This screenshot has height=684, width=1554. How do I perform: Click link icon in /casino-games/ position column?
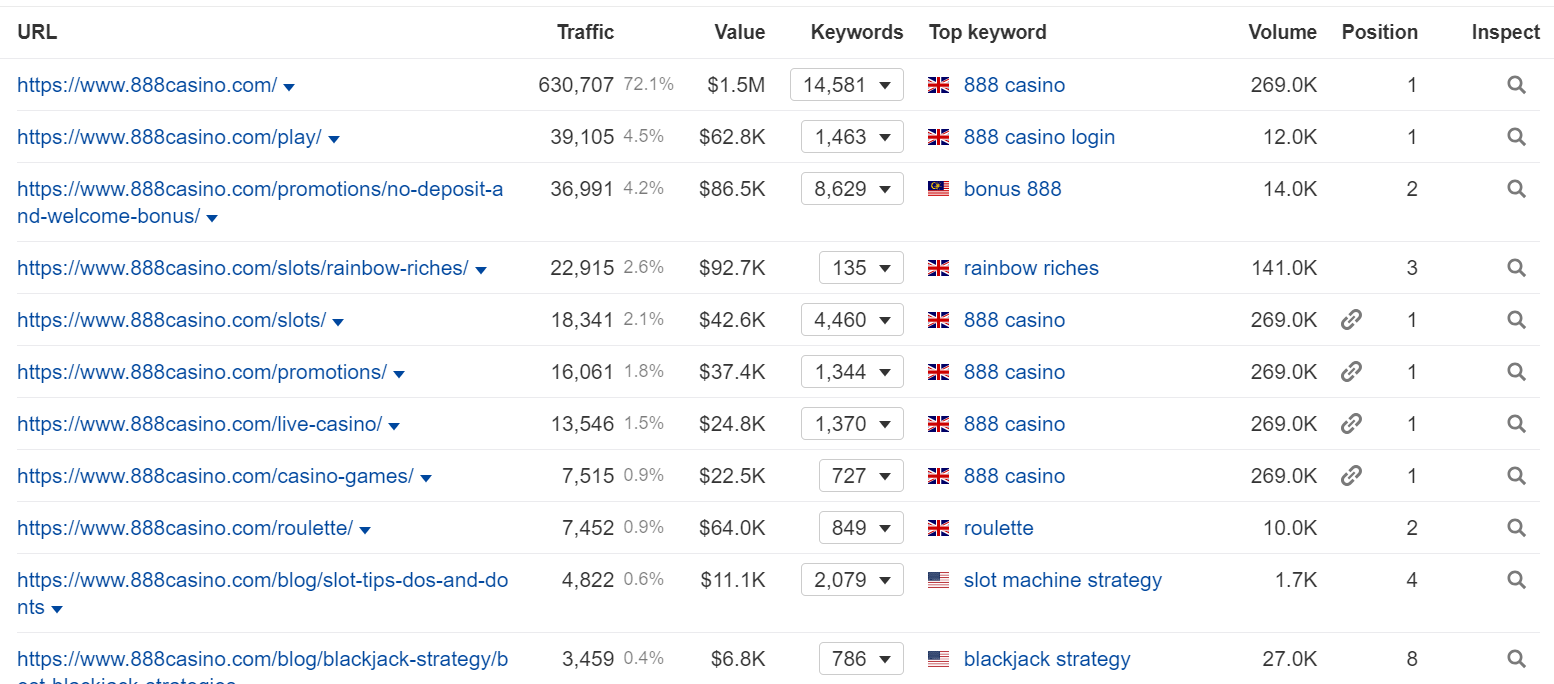pyautogui.click(x=1351, y=476)
